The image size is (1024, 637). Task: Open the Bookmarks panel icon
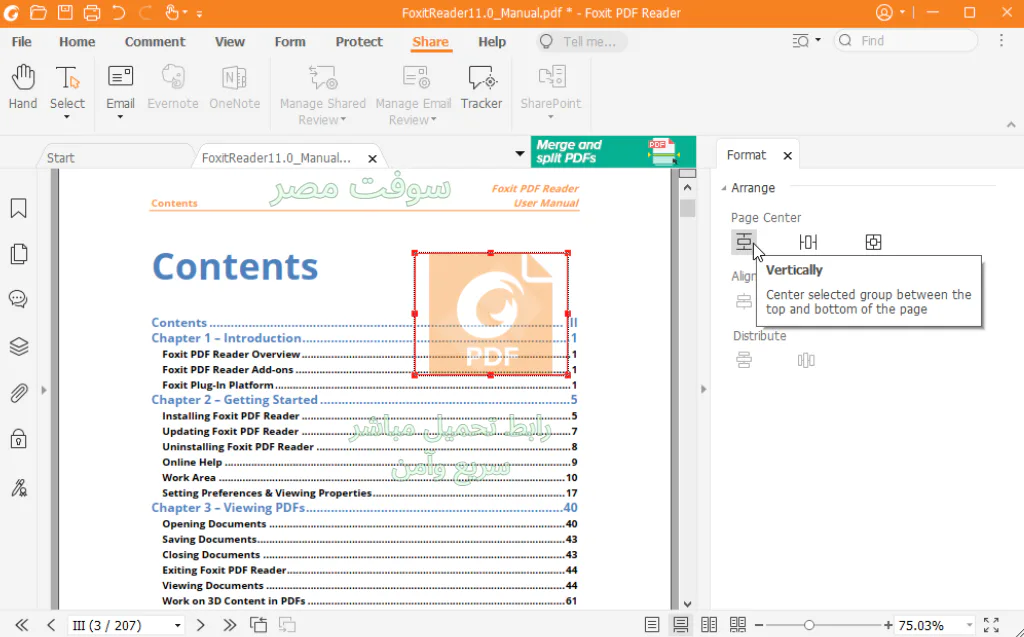click(18, 208)
